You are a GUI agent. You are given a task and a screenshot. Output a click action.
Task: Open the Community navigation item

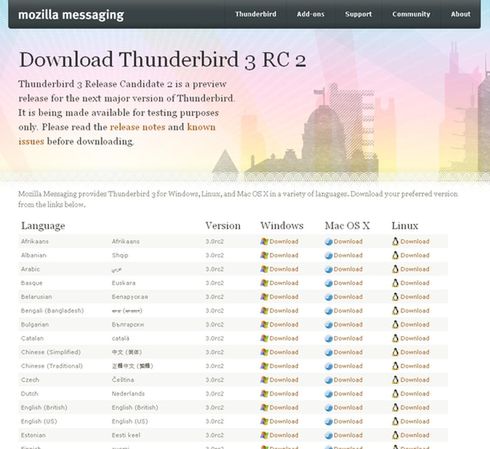pyautogui.click(x=411, y=14)
